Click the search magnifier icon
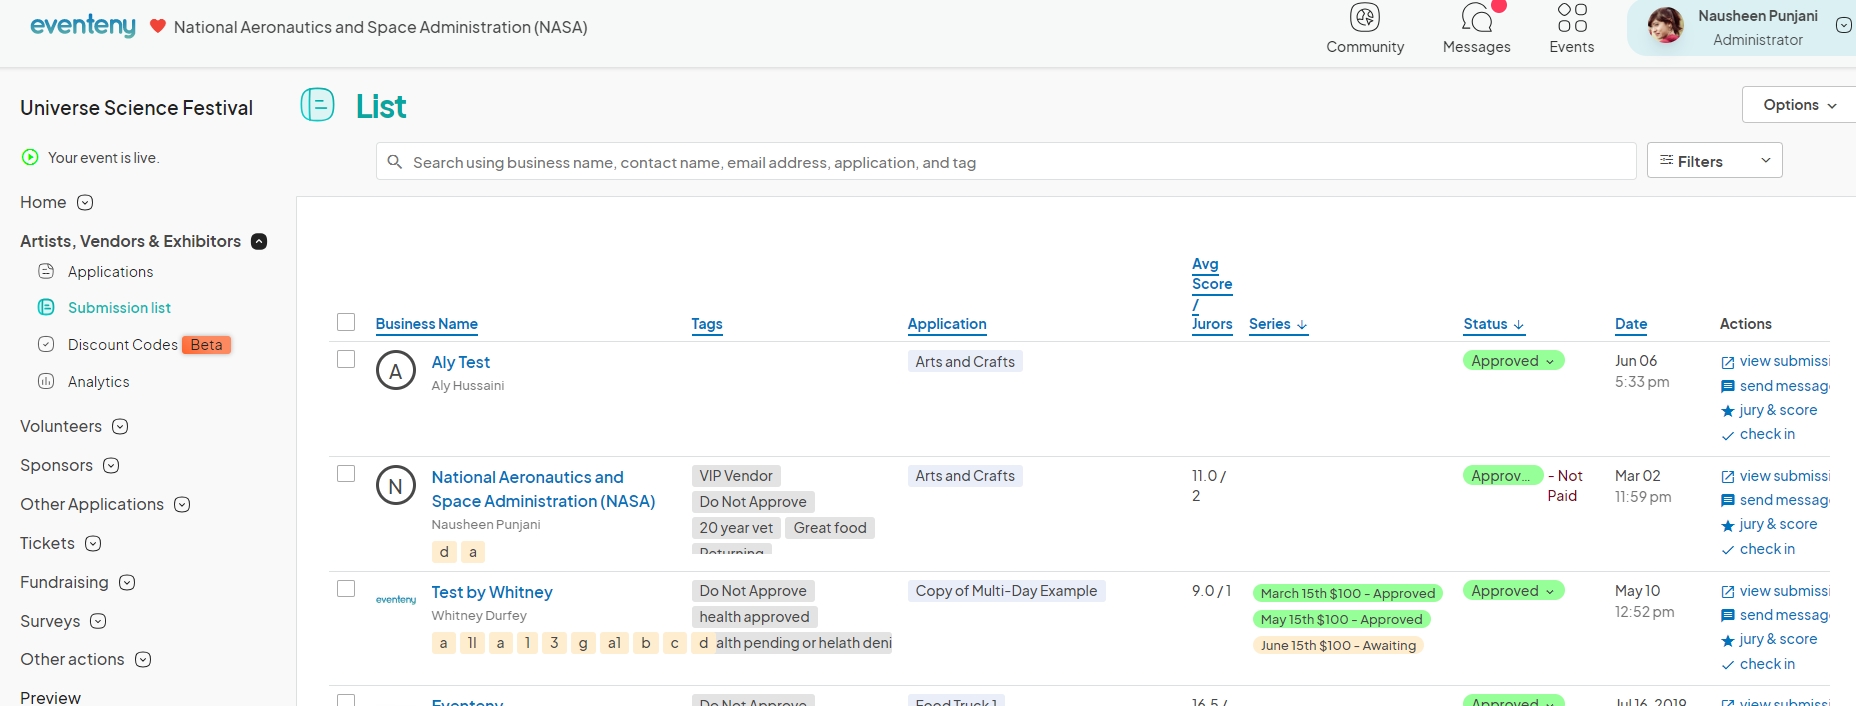1856x706 pixels. tap(395, 161)
